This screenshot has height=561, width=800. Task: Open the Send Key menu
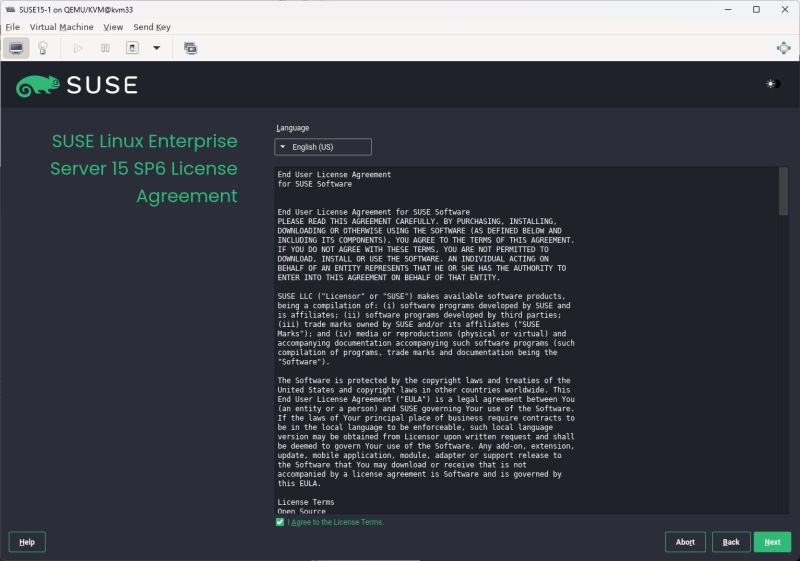pos(152,27)
